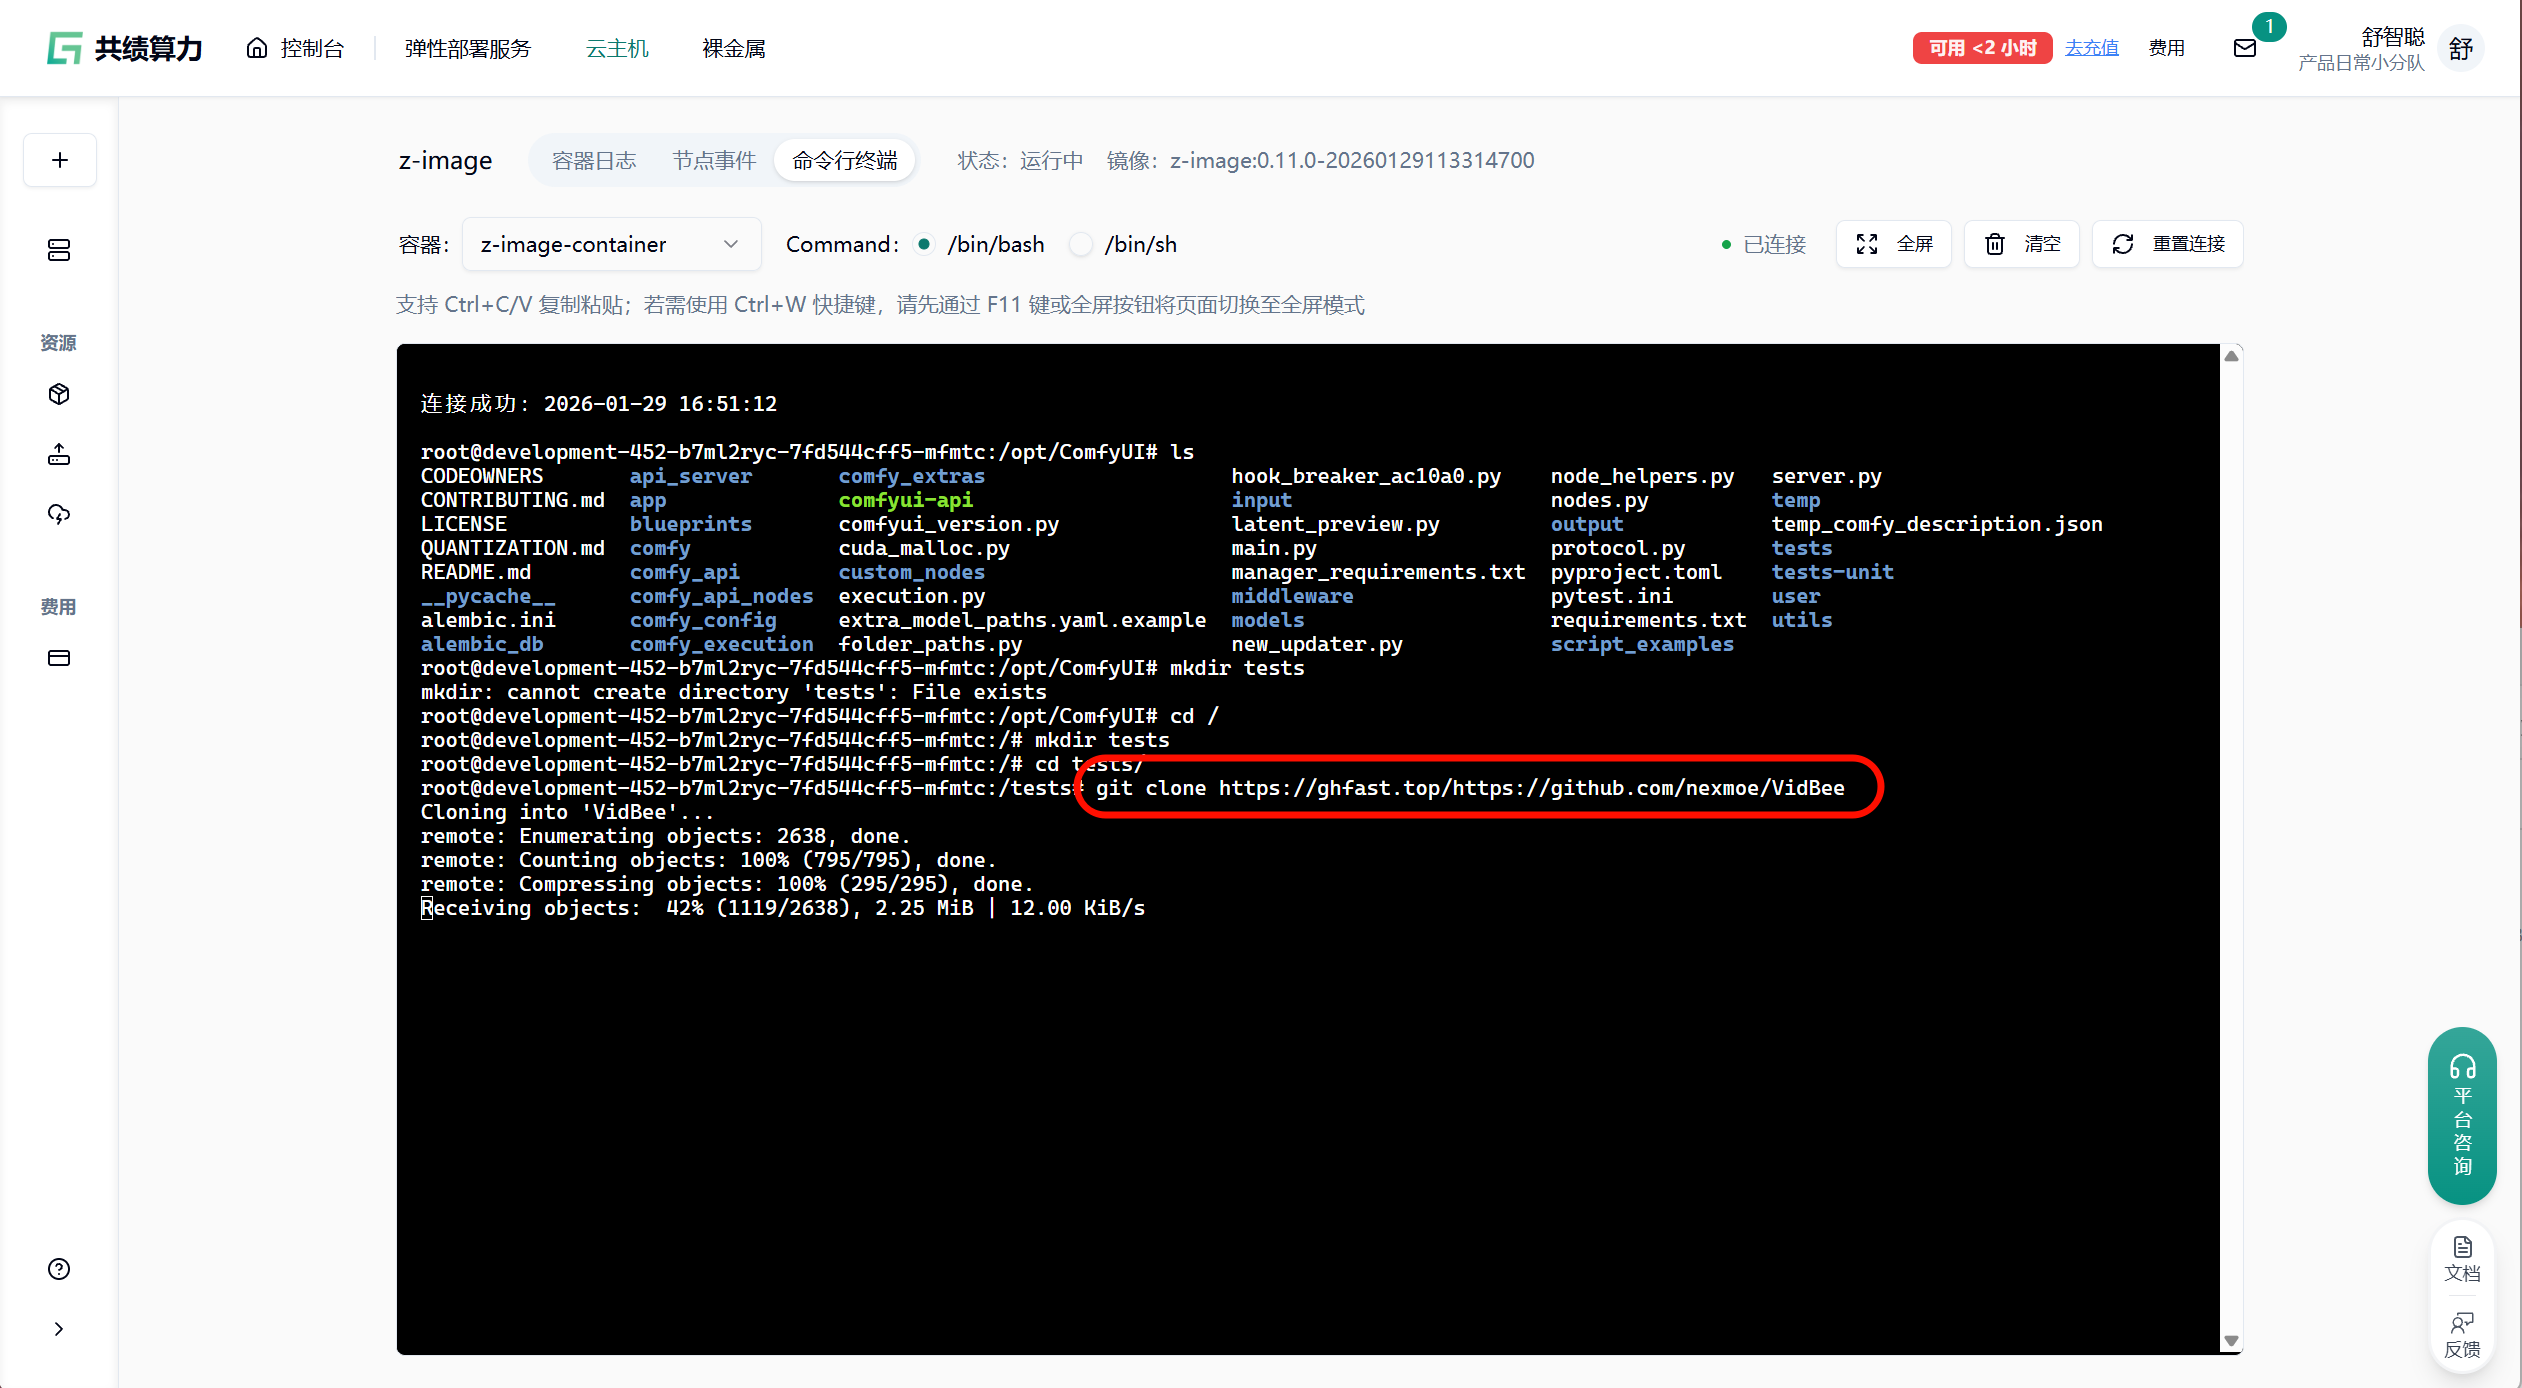Viewport: 2522px width, 1388px height.
Task: Select the /bin/sh command radio
Action: coord(1081,244)
